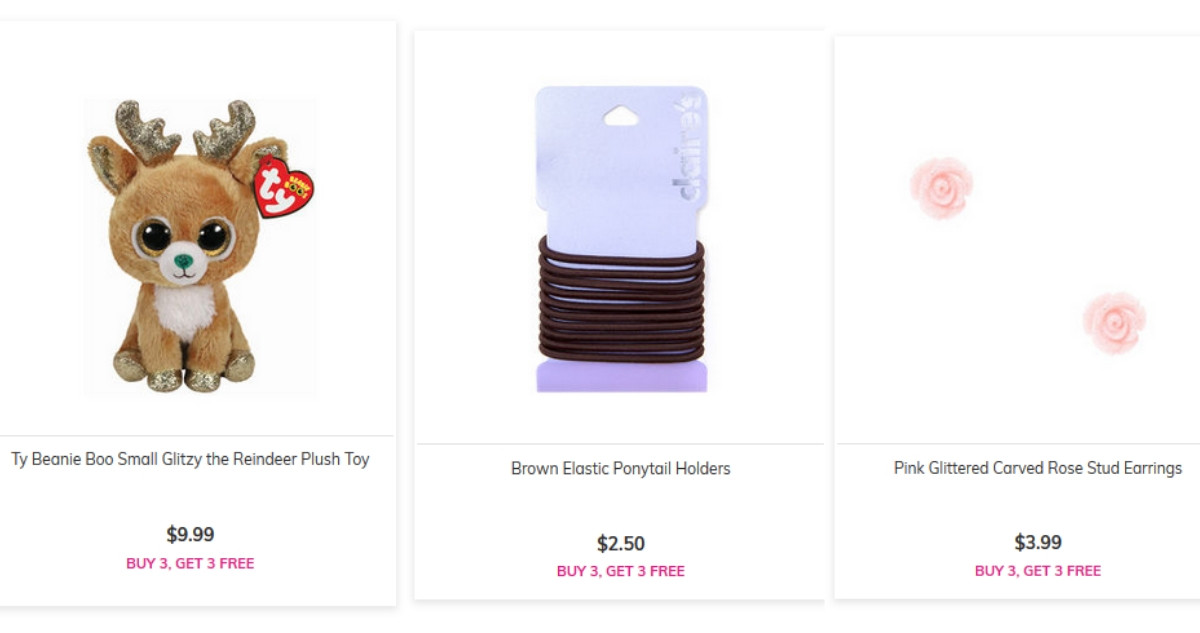Click the $9.99 price of the reindeer toy
Image resolution: width=1200 pixels, height=633 pixels.
pyautogui.click(x=190, y=534)
